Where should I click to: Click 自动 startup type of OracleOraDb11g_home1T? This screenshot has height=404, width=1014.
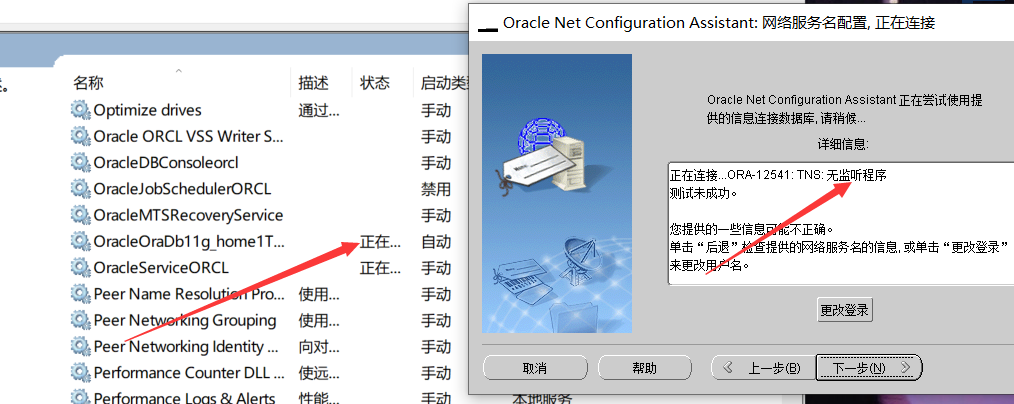pyautogui.click(x=436, y=242)
